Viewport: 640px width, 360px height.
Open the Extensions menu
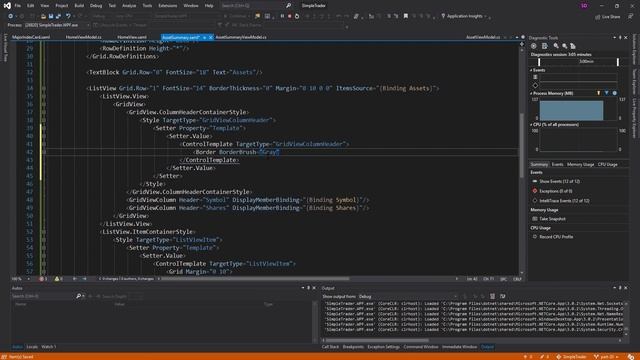coord(168,6)
